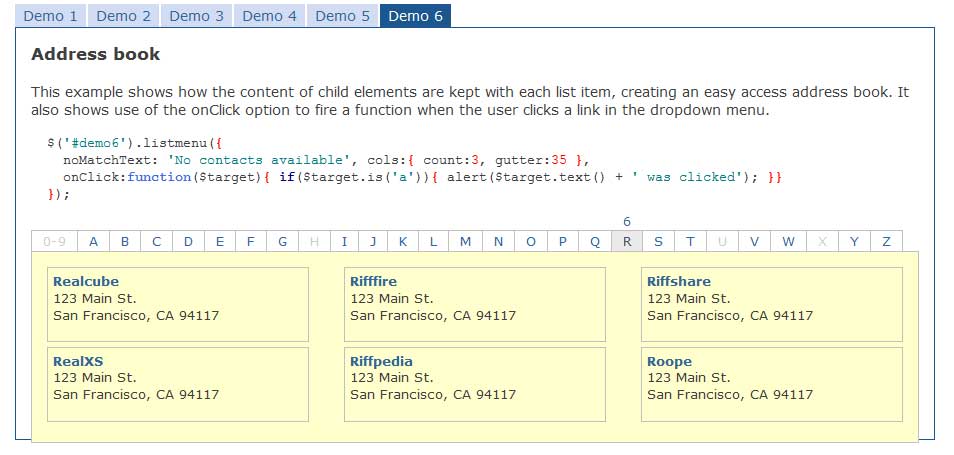Pick letter D in the alphabet bar
Screen dimensions: 954x455
pyautogui.click(x=188, y=241)
